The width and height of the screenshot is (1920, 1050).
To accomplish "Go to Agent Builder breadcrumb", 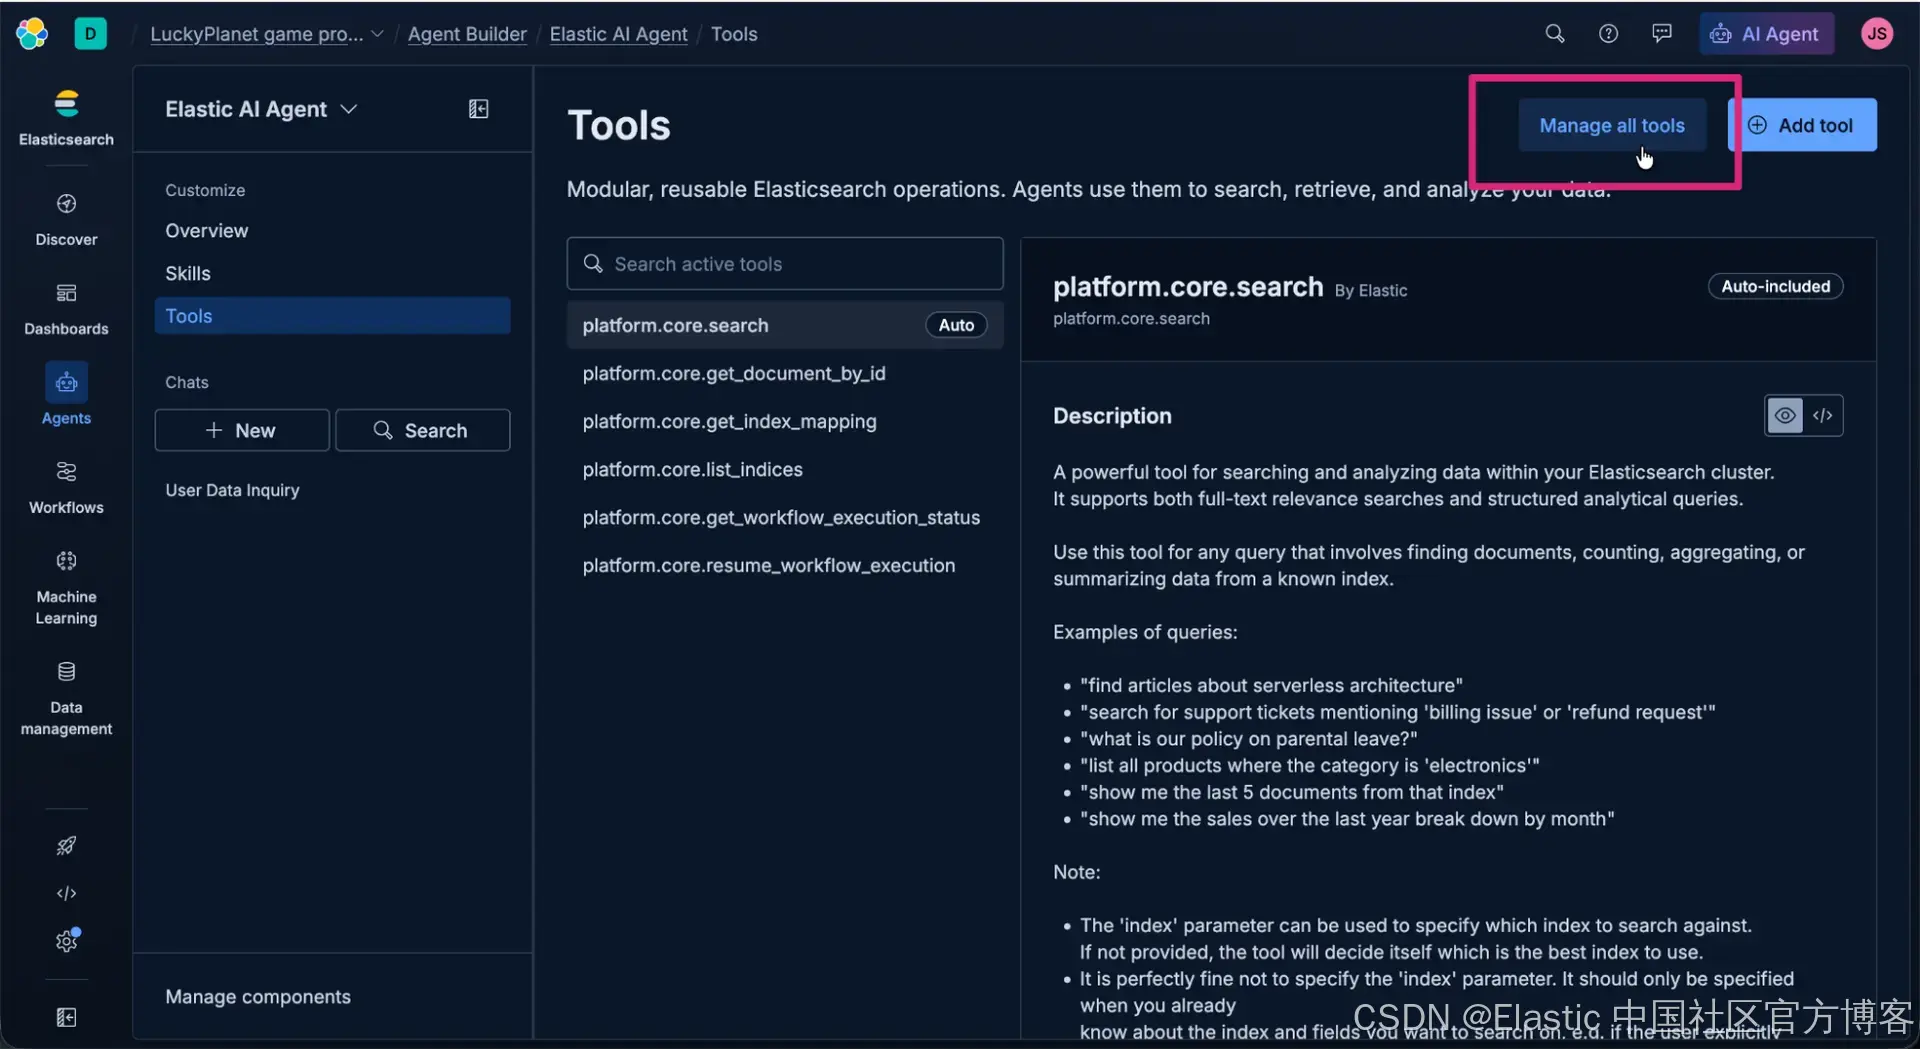I will (467, 34).
